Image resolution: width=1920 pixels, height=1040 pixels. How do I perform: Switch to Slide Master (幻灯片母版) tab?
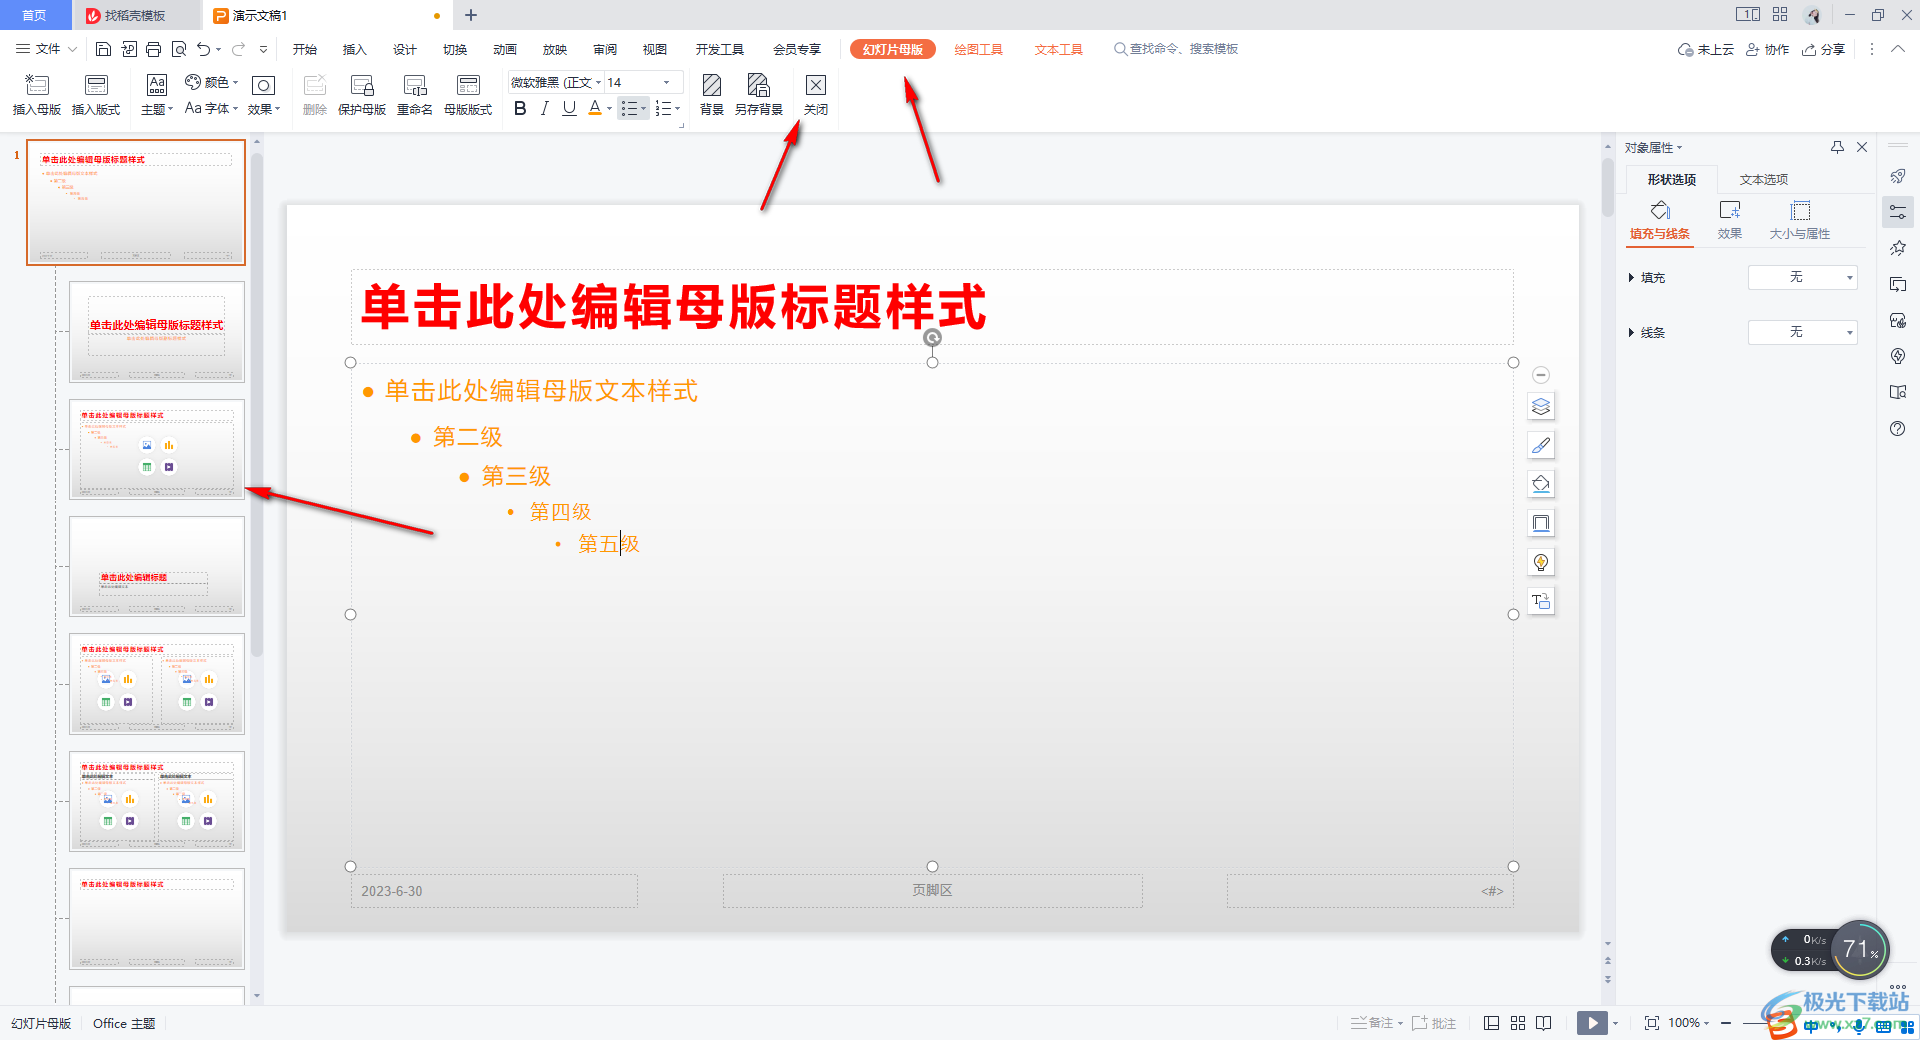(x=893, y=49)
